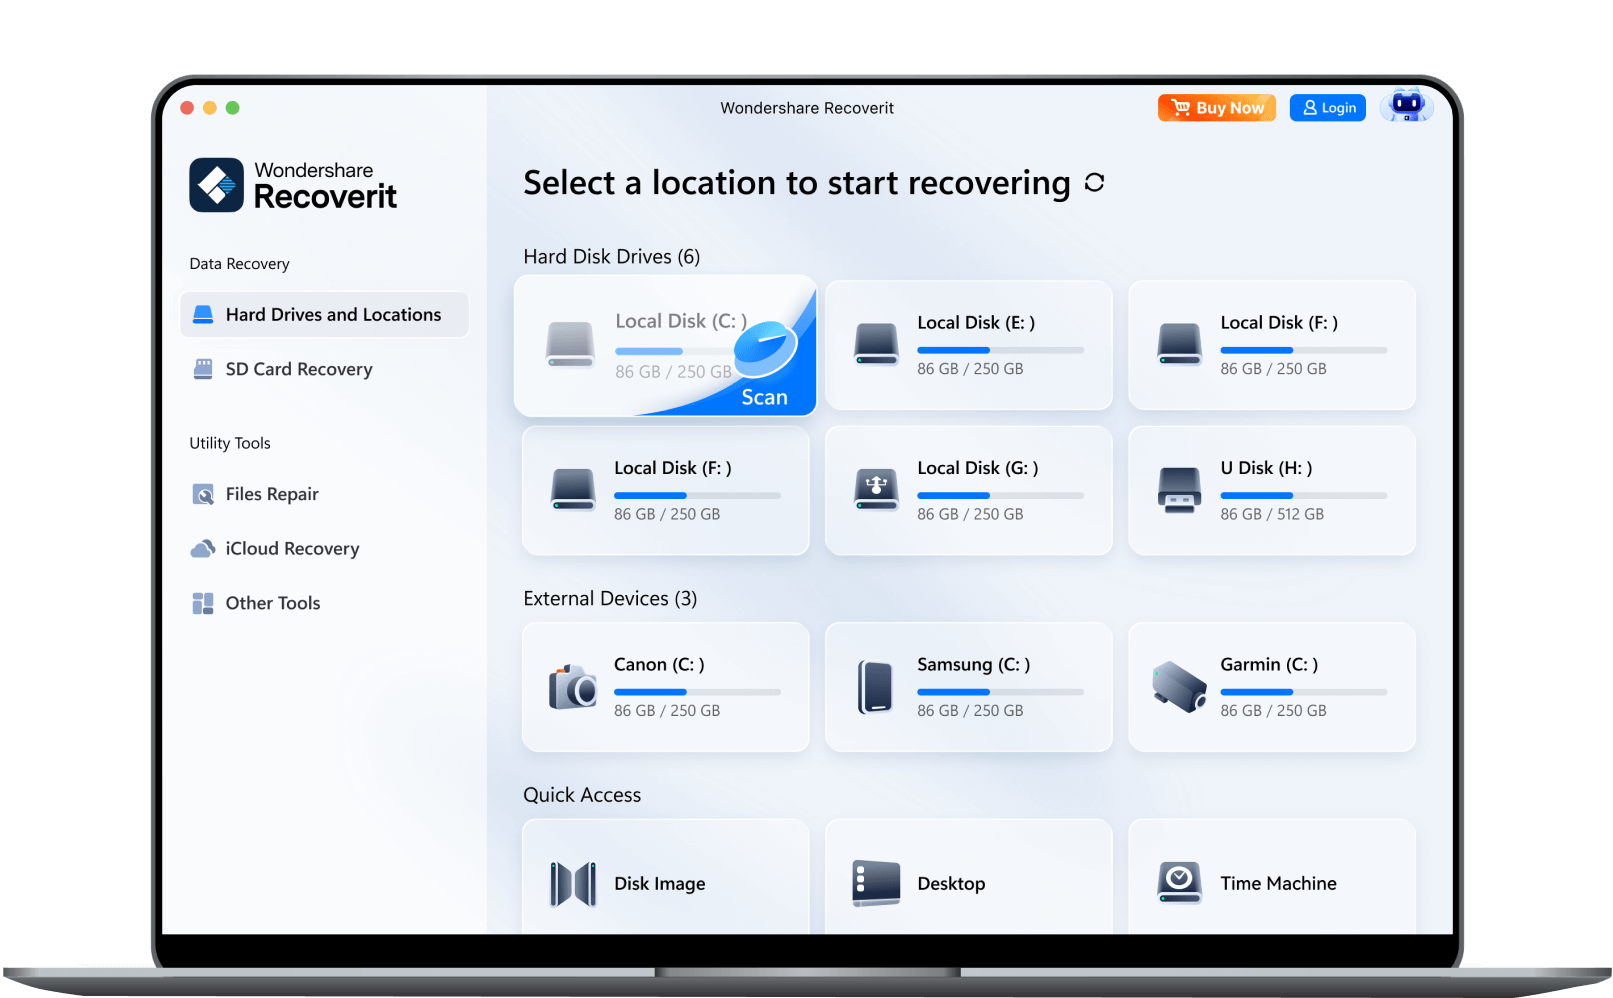Click the Desktop icon

876,883
